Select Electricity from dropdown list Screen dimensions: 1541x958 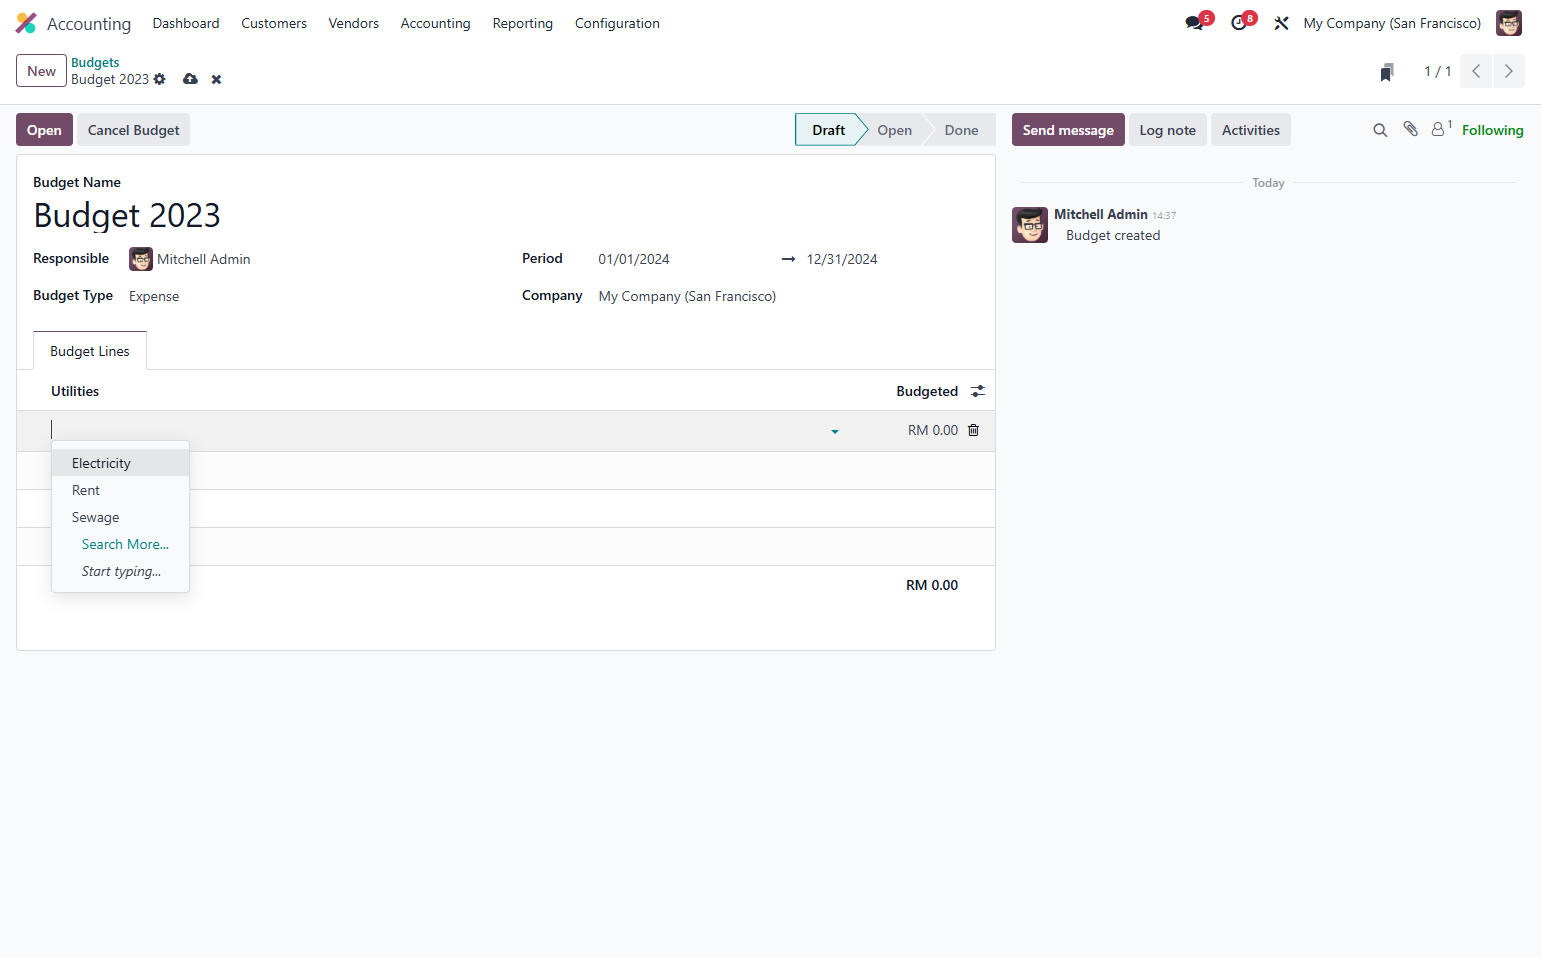coord(120,463)
